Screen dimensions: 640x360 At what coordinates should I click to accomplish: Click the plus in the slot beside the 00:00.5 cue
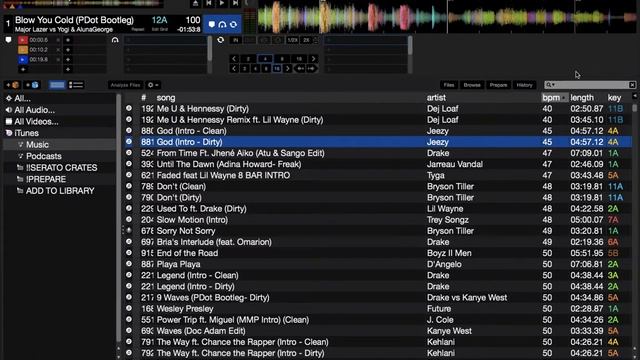pyautogui.click(x=68, y=40)
